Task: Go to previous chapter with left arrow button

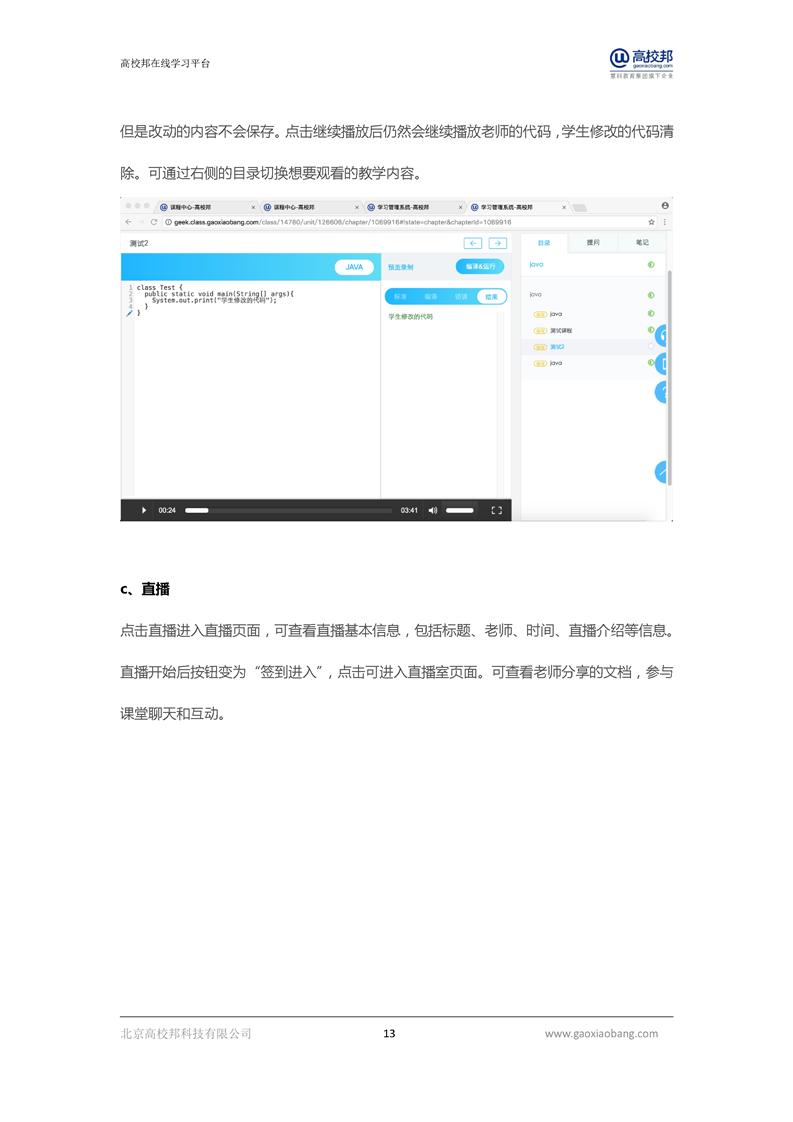Action: [472, 243]
